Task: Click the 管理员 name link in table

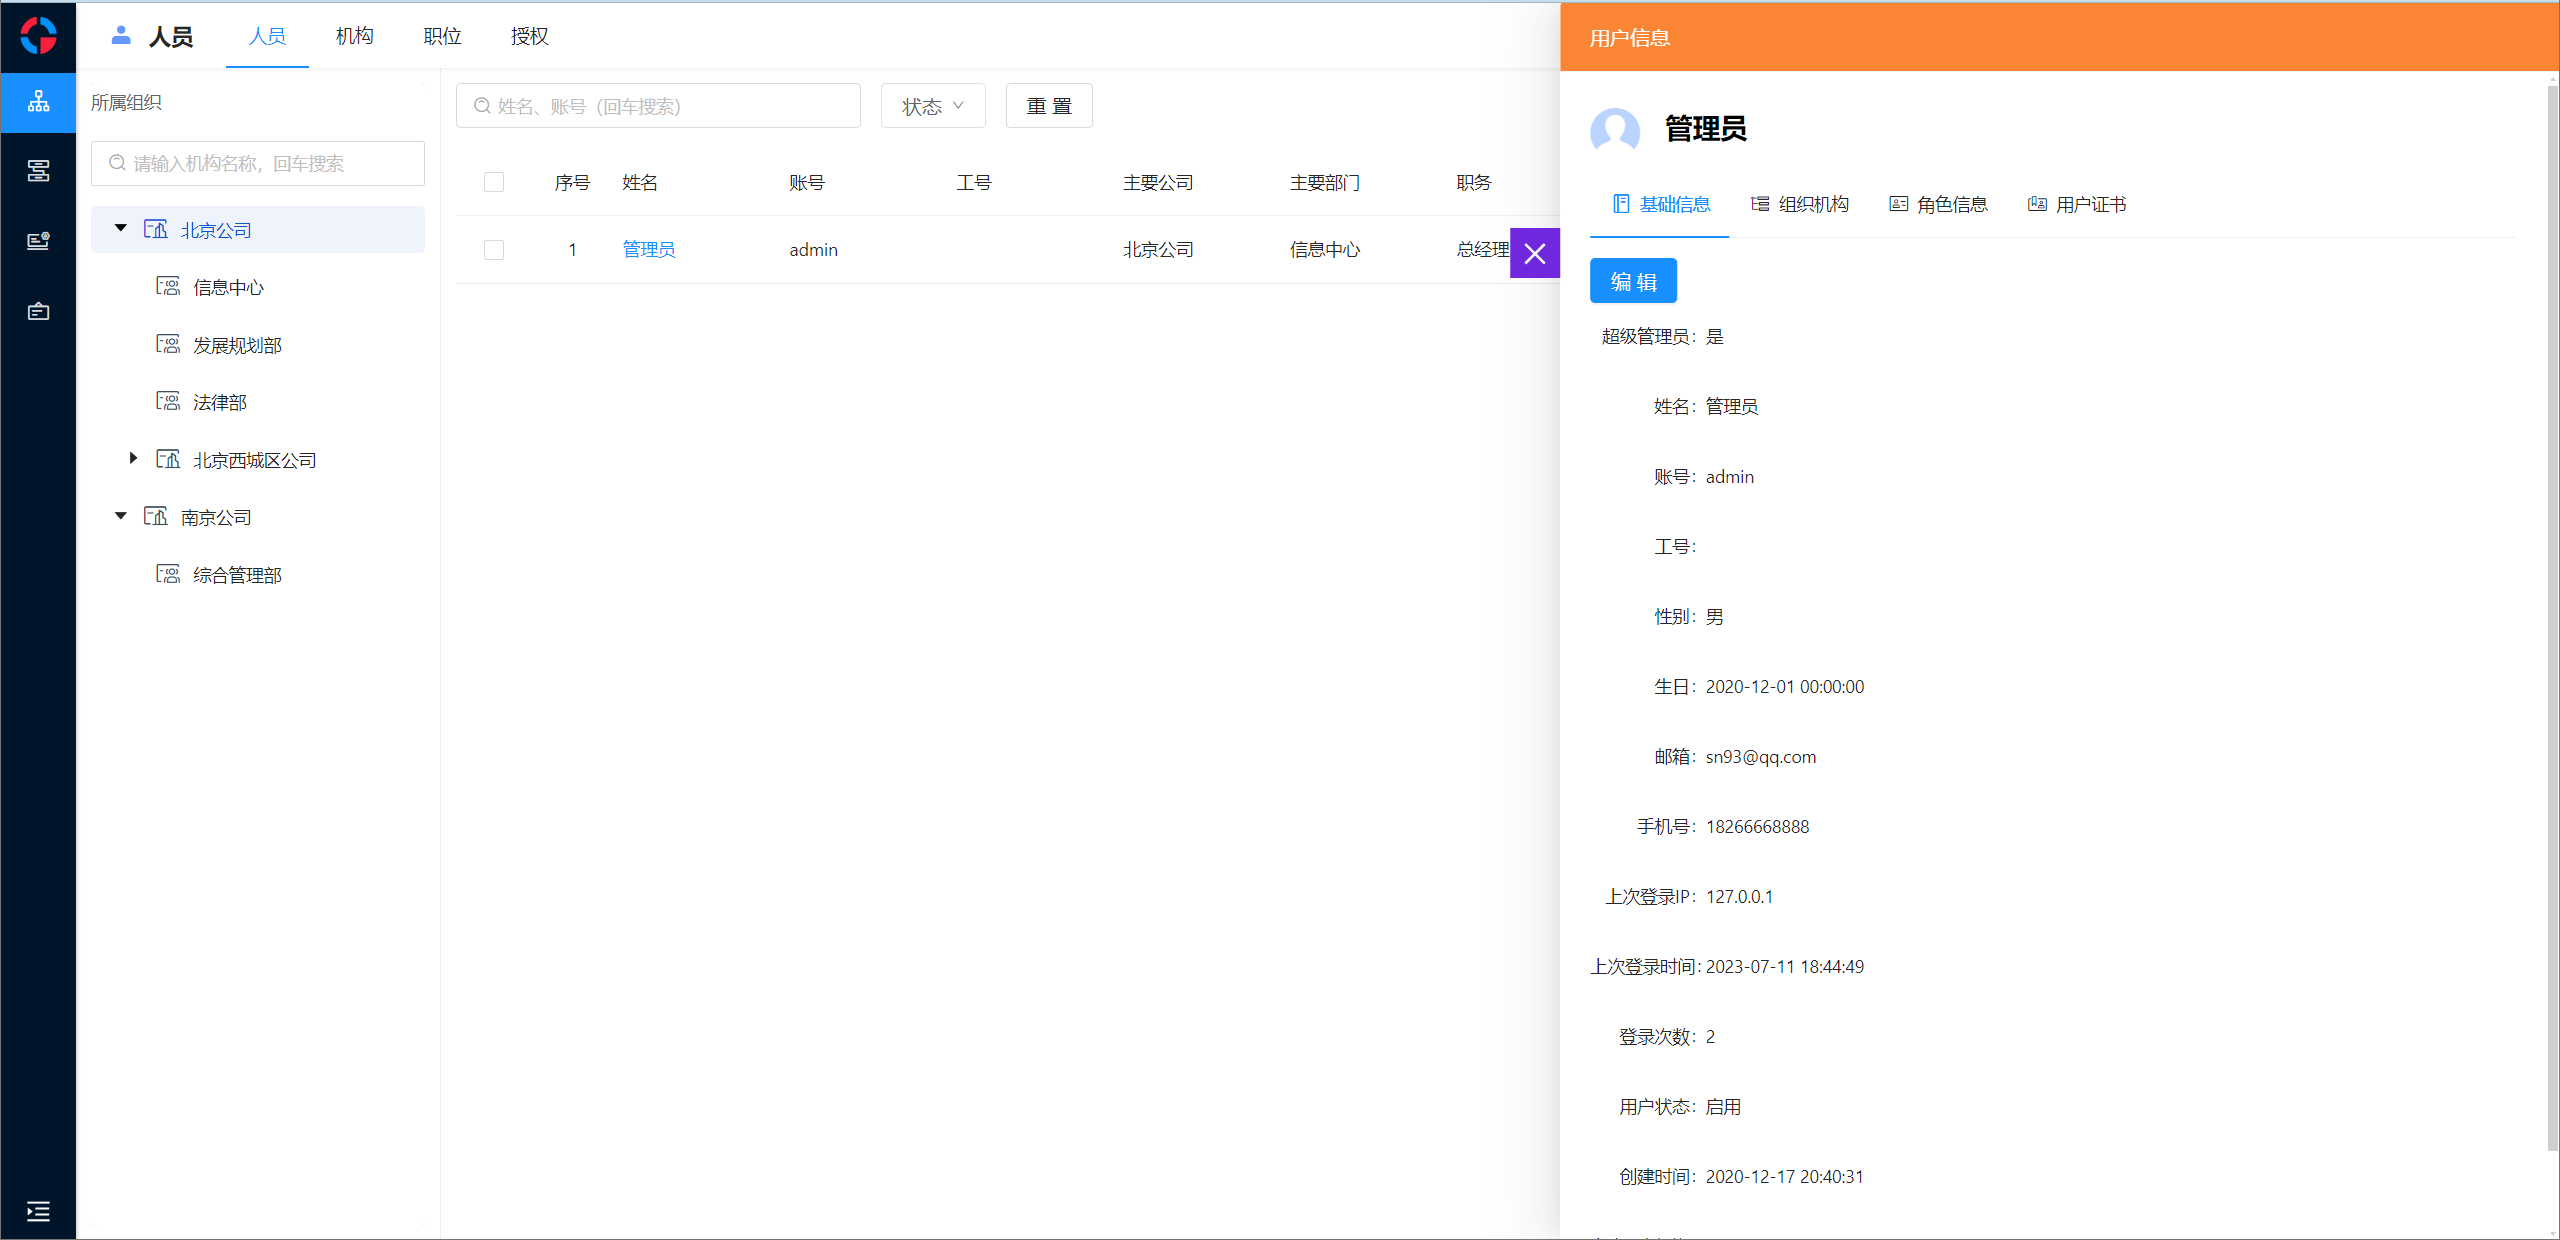Action: pos(648,250)
